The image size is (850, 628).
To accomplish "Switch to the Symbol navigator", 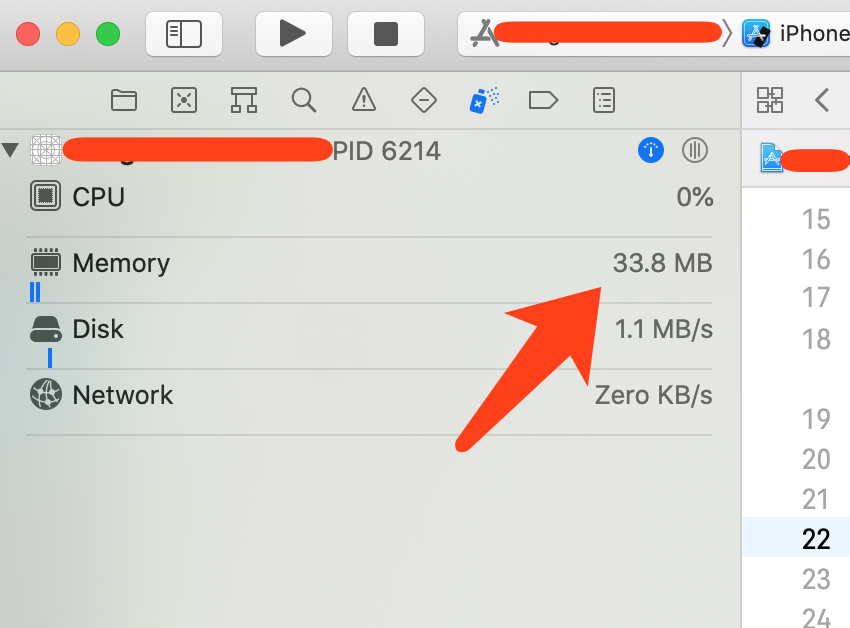I will (243, 100).
